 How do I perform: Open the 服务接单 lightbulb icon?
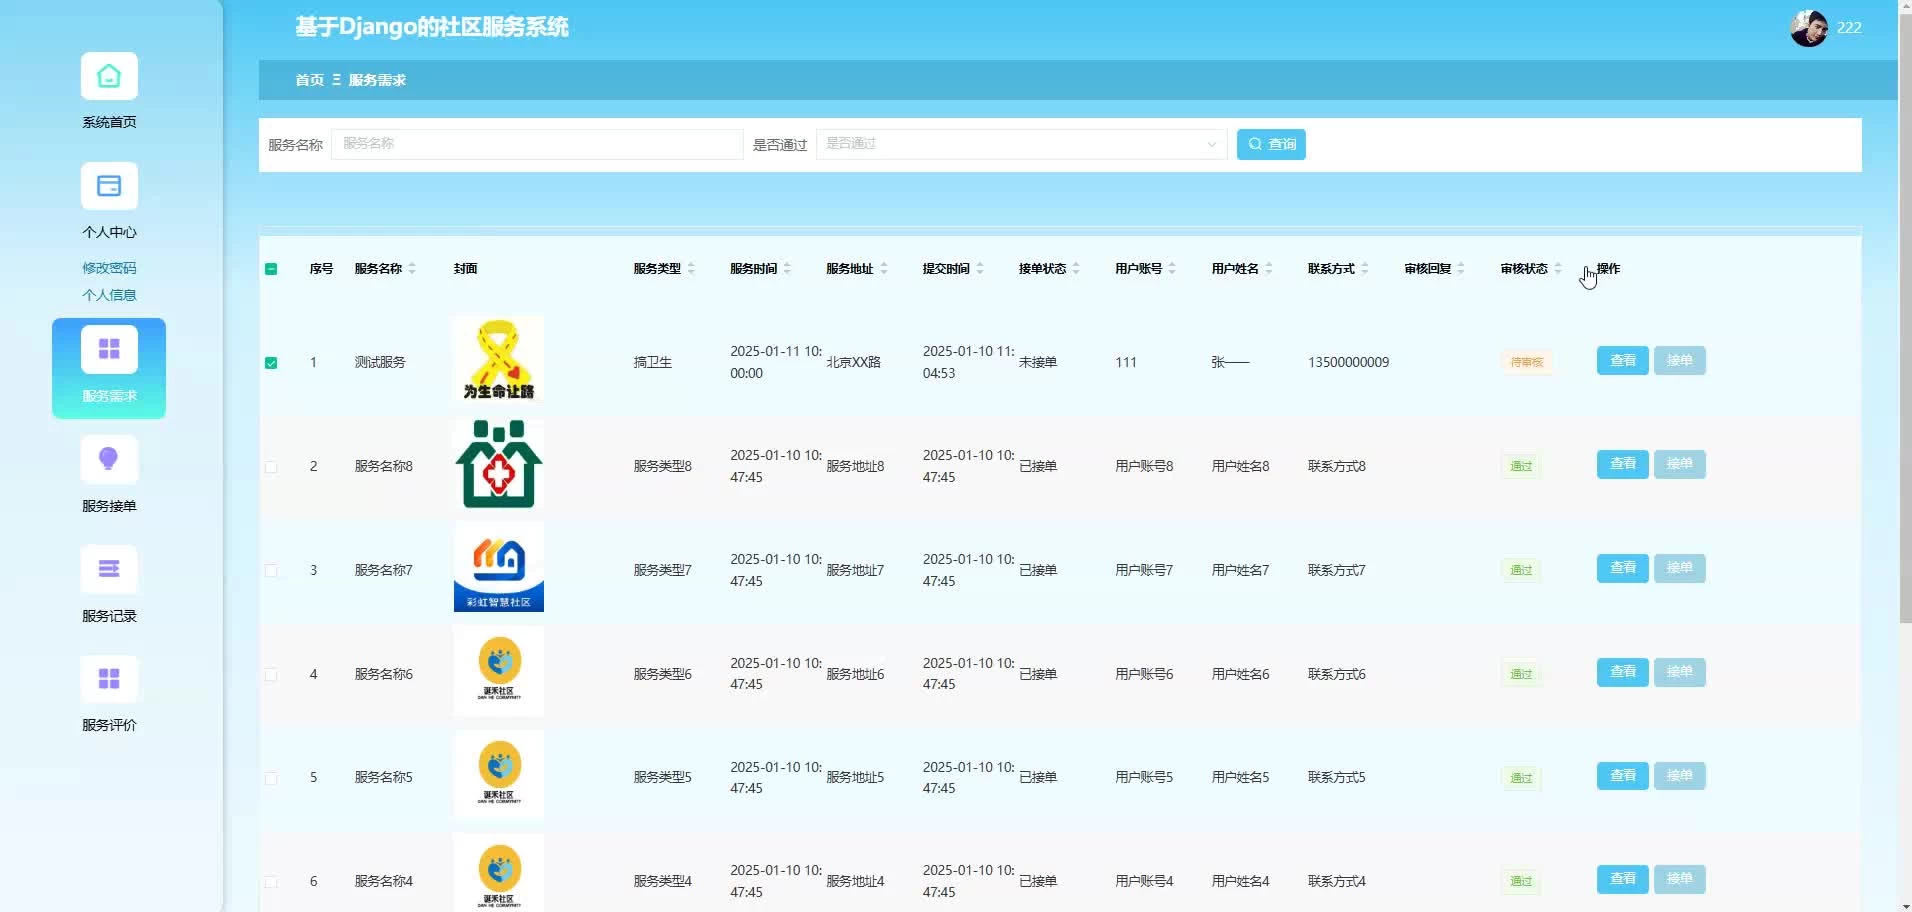click(x=109, y=460)
